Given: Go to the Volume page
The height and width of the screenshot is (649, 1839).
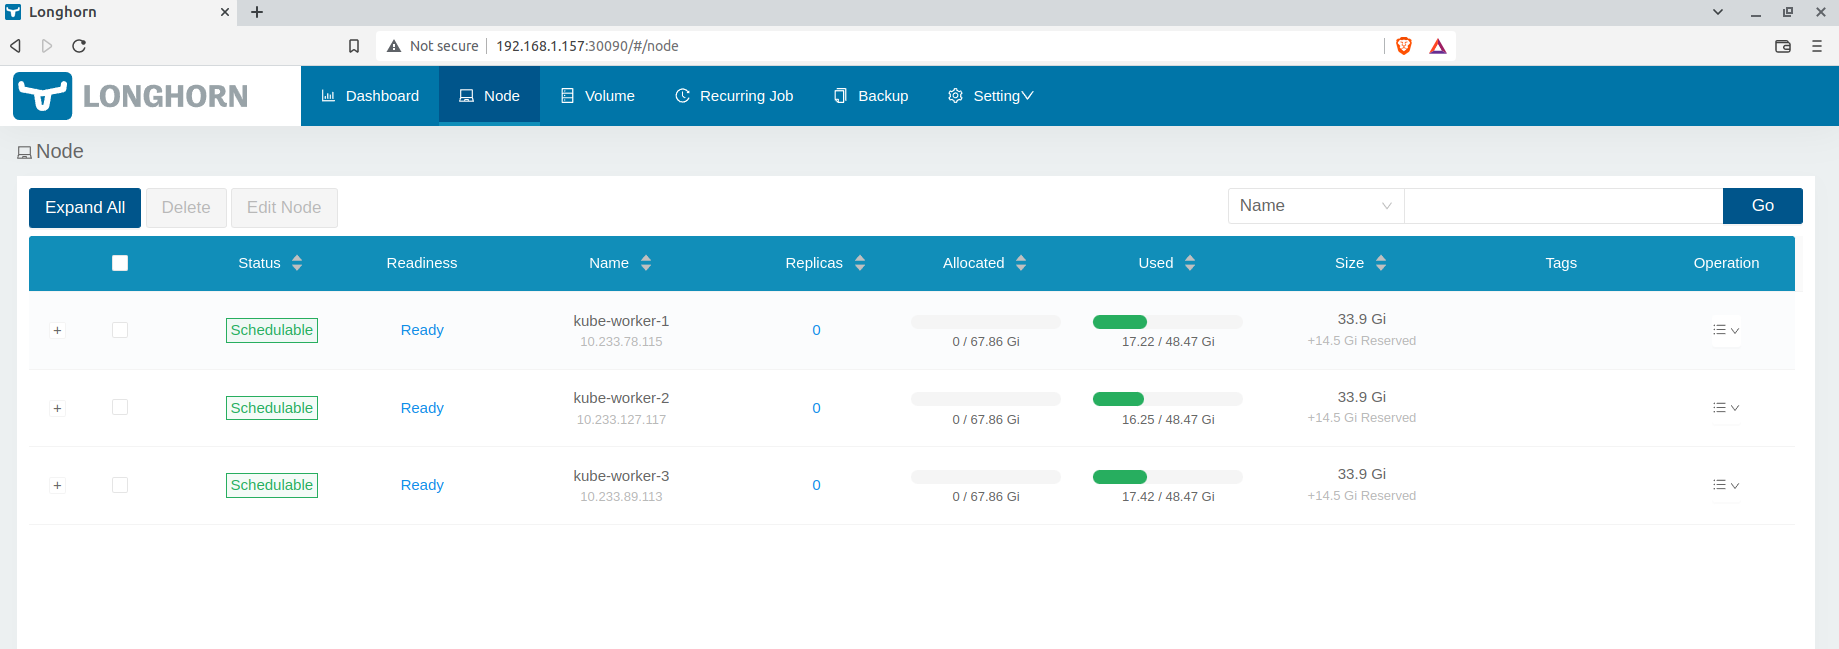Looking at the screenshot, I should [x=597, y=96].
